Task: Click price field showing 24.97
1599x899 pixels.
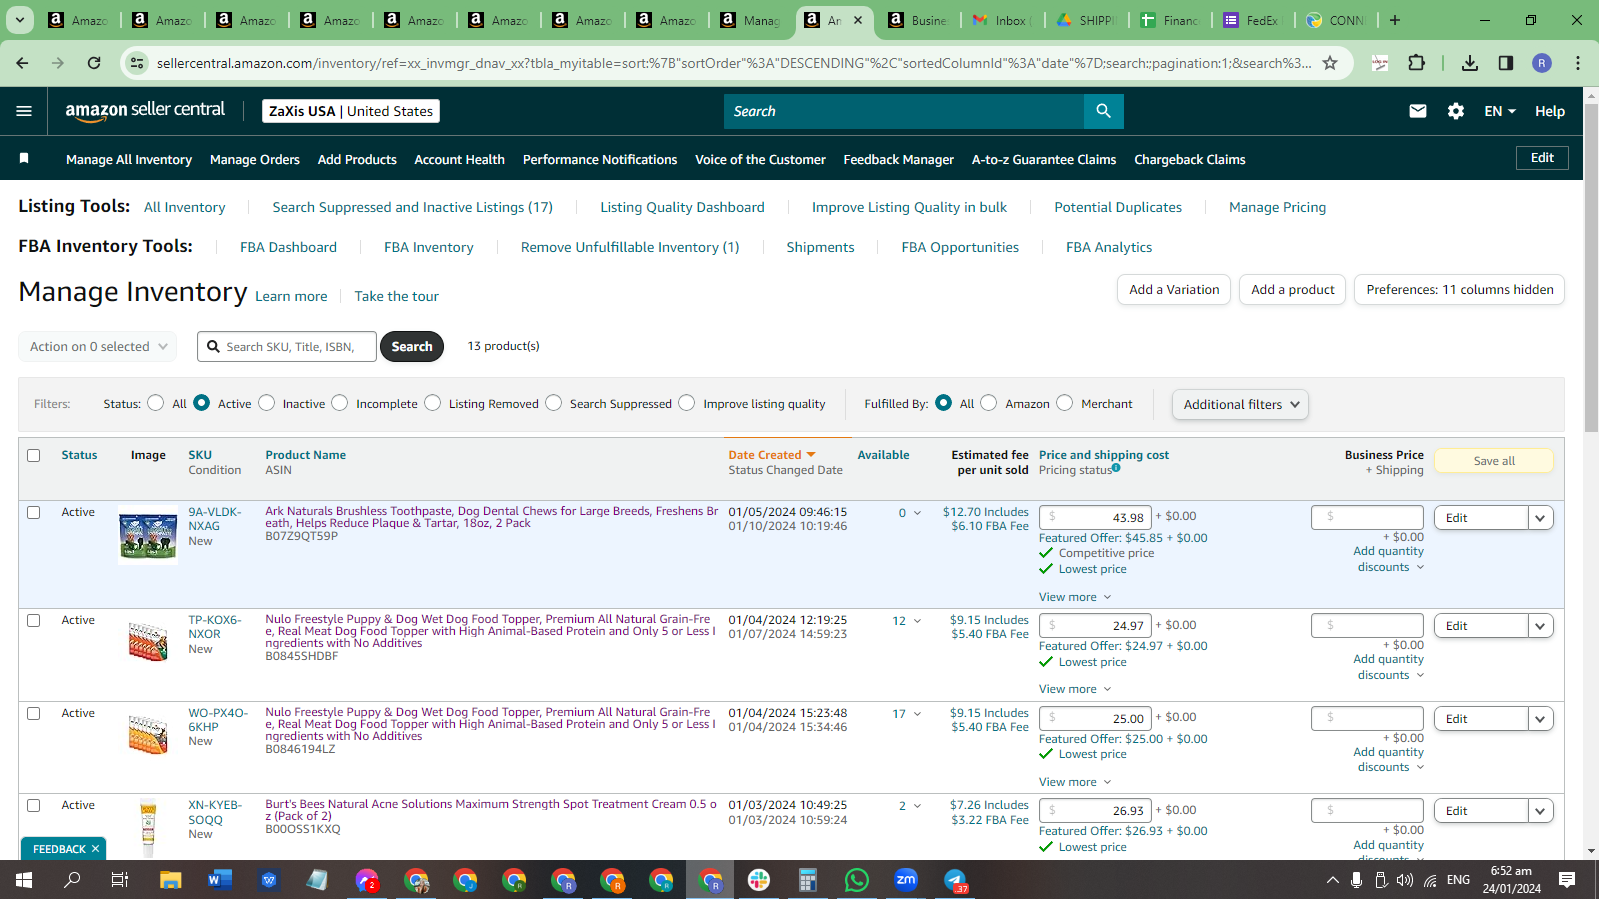Action: (x=1095, y=626)
